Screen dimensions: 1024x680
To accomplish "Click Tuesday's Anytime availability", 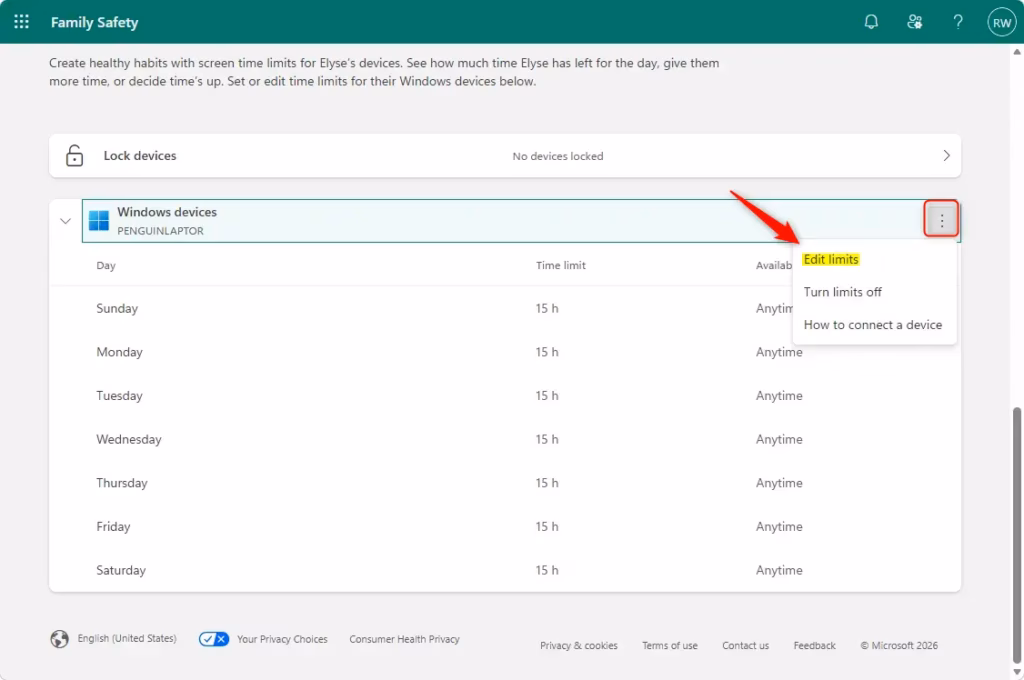I will coord(779,396).
